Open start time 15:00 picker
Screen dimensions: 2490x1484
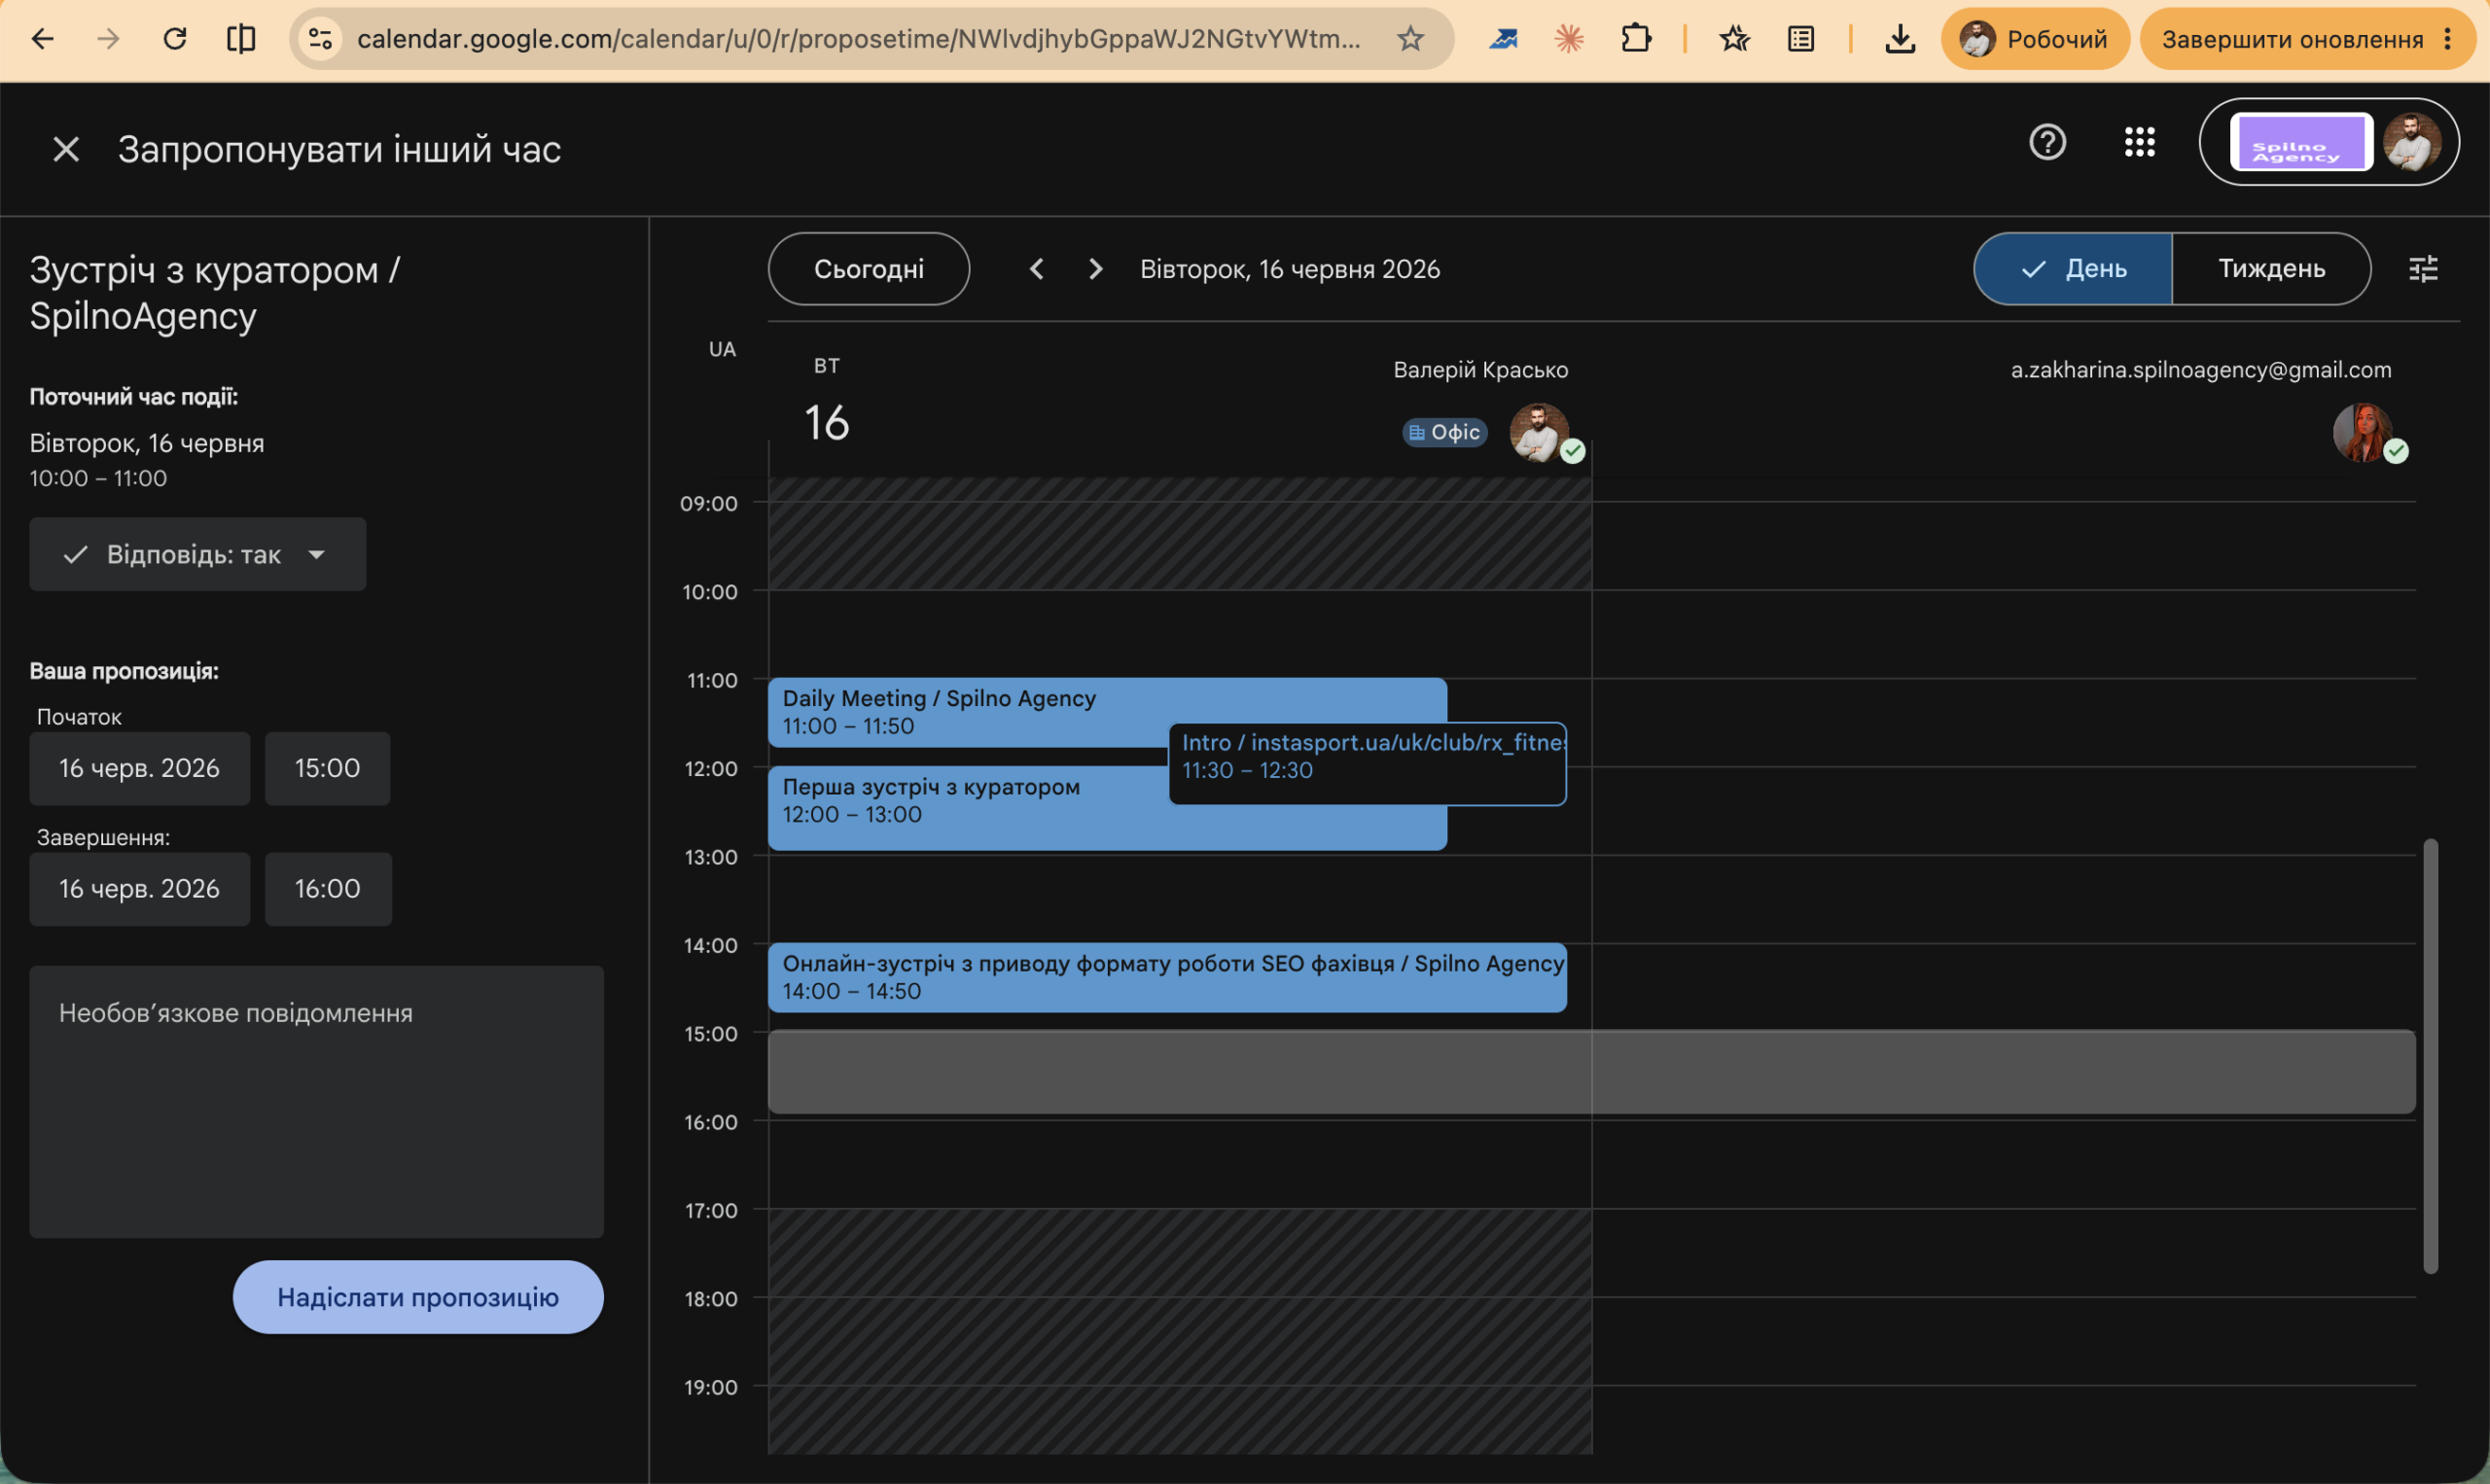[327, 768]
